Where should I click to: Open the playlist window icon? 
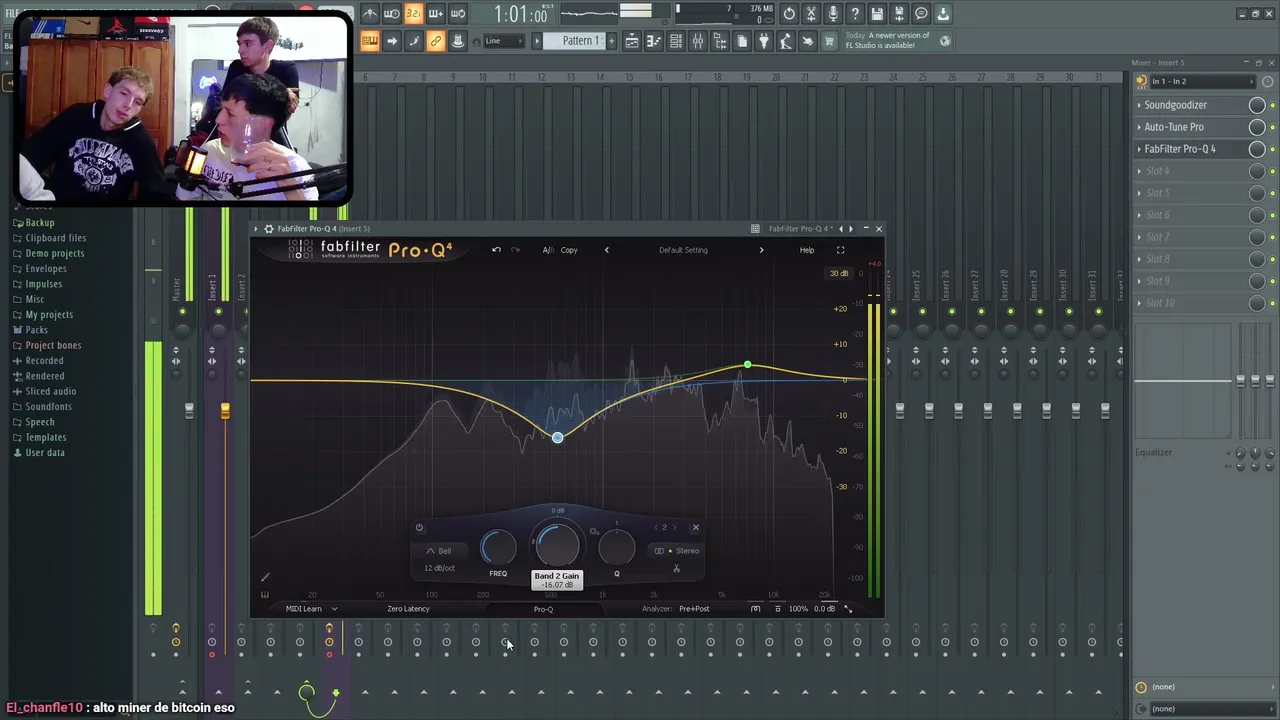[x=631, y=41]
